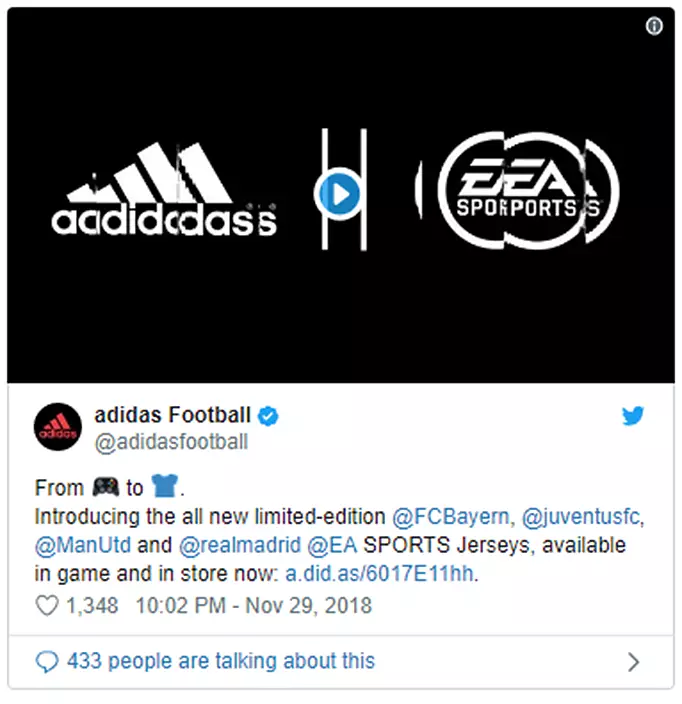Follow the @EA mention link

(x=332, y=546)
